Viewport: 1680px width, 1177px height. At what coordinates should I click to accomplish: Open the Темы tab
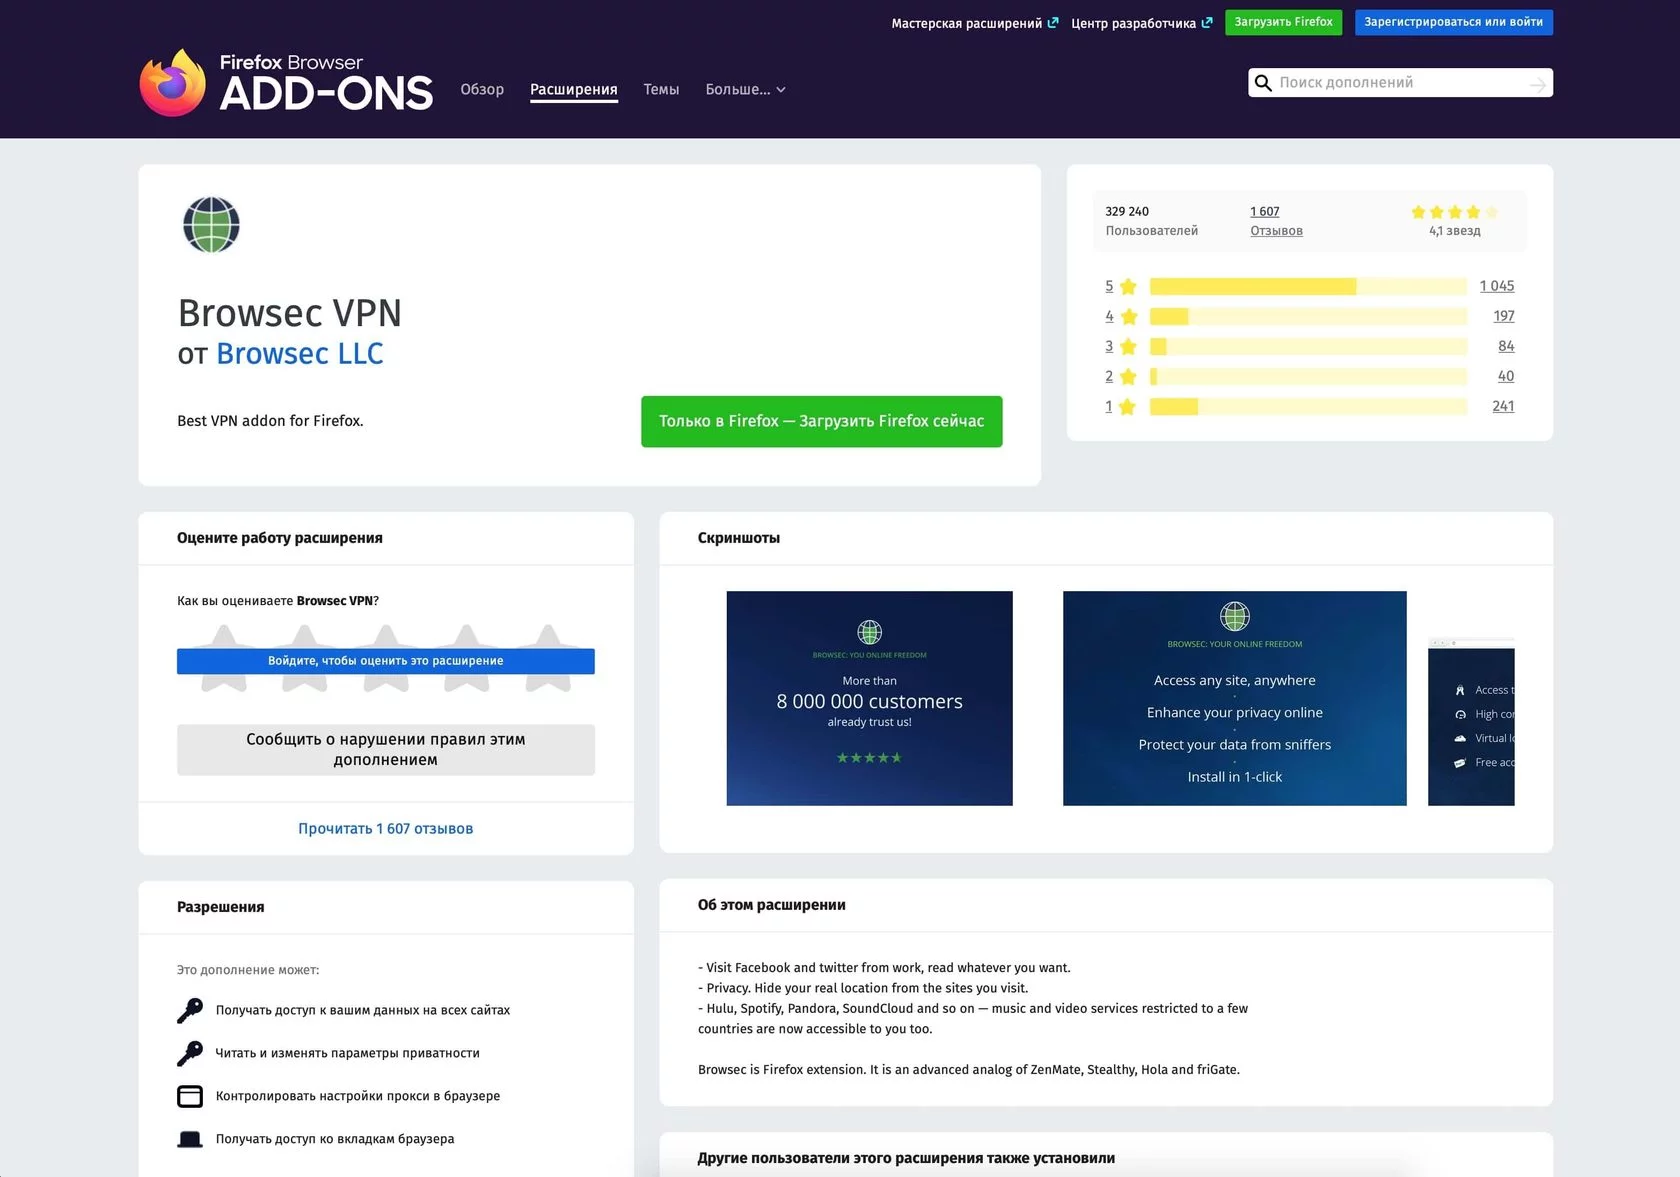click(x=661, y=90)
